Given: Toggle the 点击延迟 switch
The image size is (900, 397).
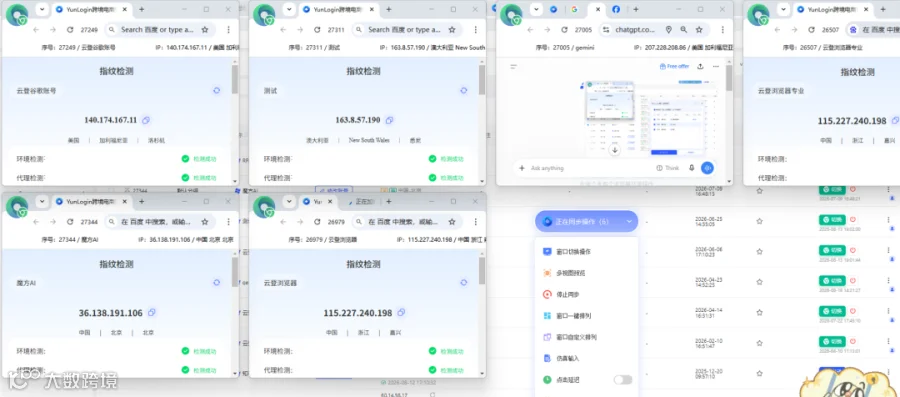Looking at the screenshot, I should click(x=623, y=380).
